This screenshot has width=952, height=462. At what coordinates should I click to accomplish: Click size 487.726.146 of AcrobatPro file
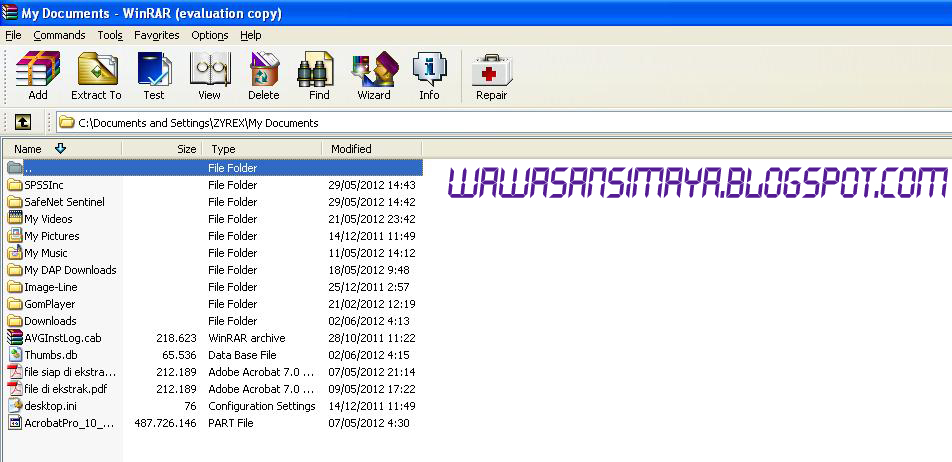tap(166, 423)
